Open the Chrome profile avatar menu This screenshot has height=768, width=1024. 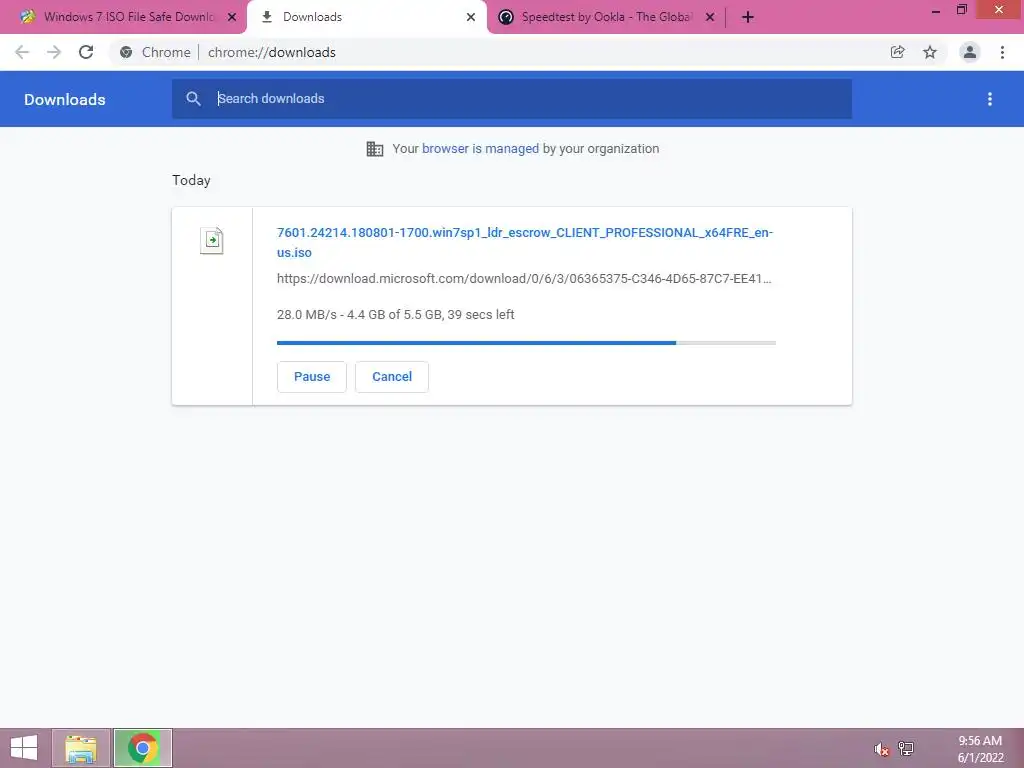tap(970, 52)
